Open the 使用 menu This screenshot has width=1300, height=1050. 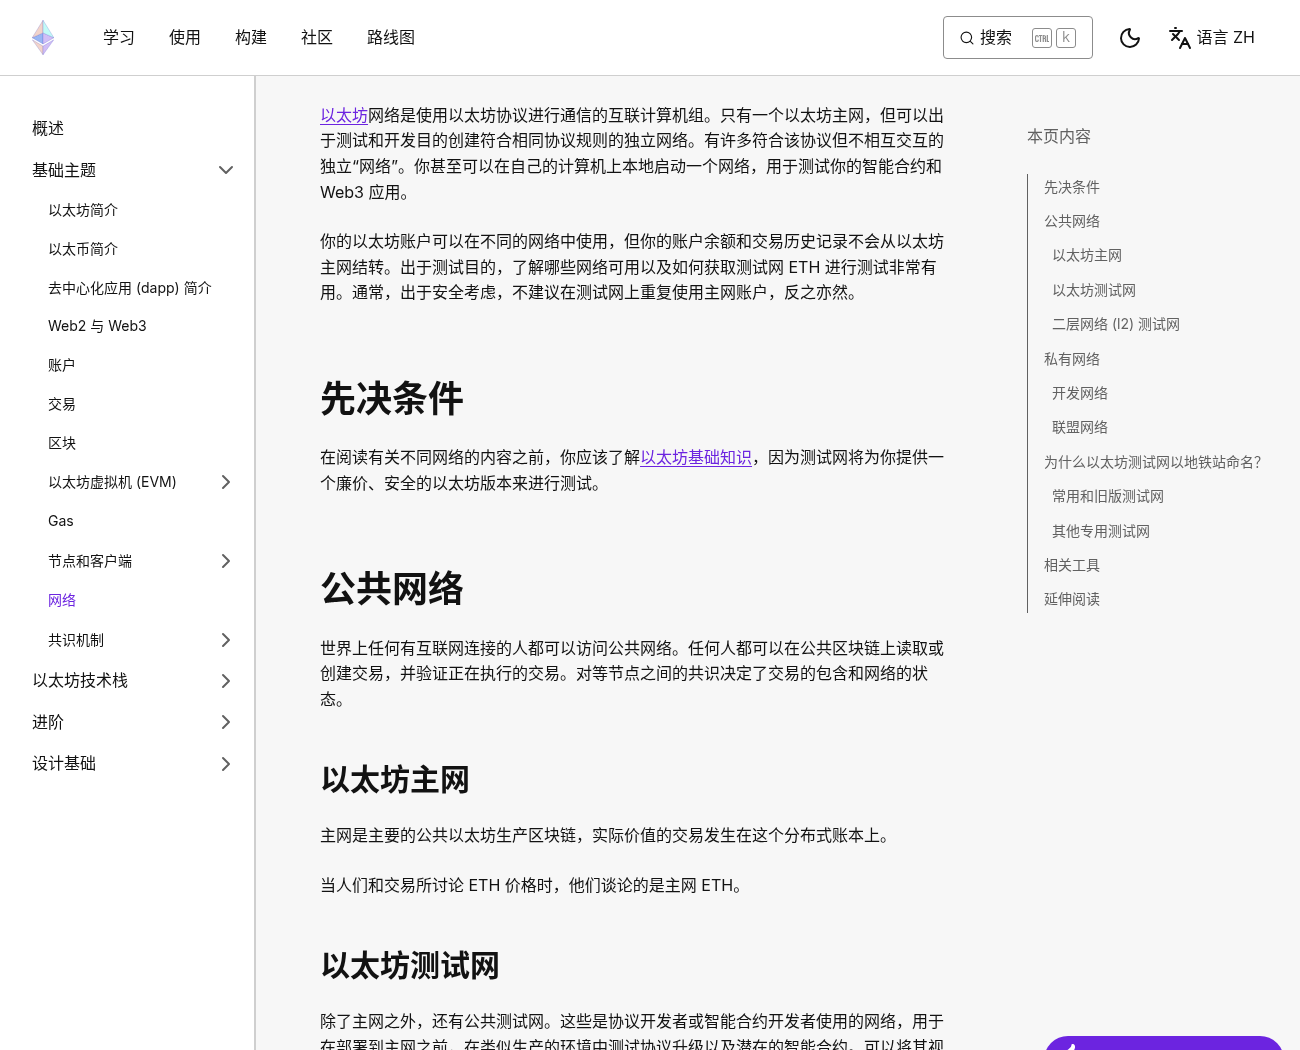click(185, 38)
